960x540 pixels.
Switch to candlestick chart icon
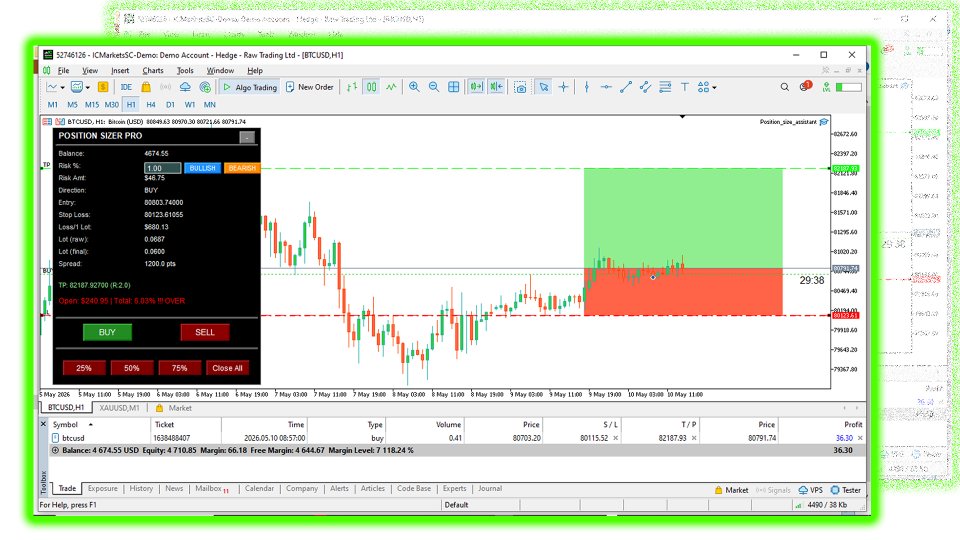point(372,87)
